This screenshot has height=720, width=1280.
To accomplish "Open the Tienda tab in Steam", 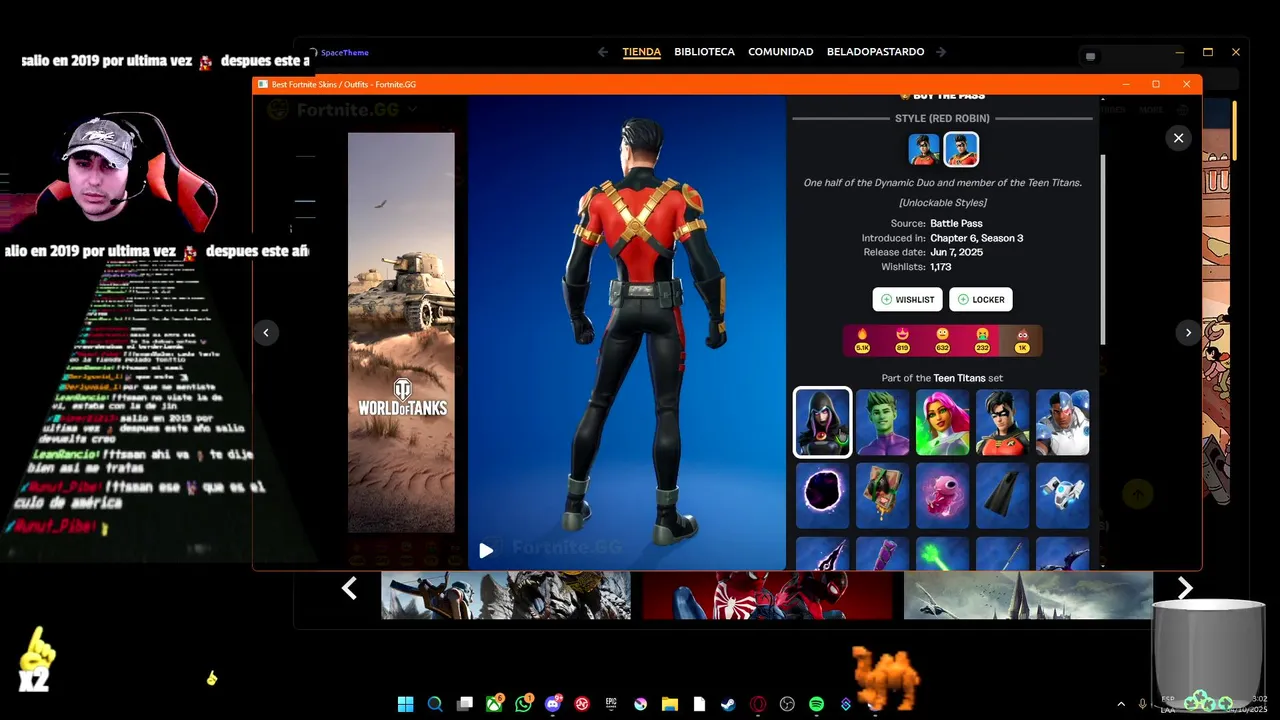I will click(x=641, y=52).
